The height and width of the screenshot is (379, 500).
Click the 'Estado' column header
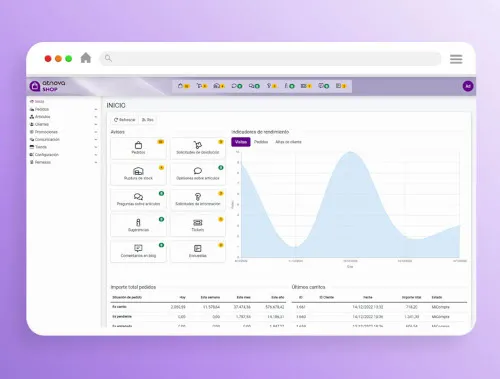point(437,297)
